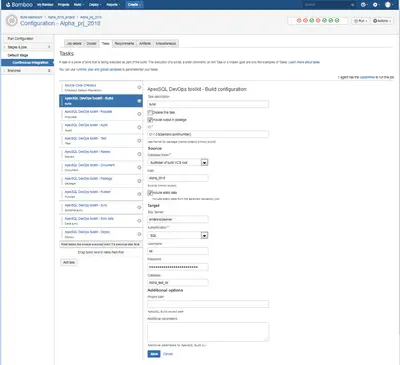Image resolution: width=400 pixels, height=365 pixels.
Task: Click circle icon on Package task row
Action: pyautogui.click(x=139, y=181)
